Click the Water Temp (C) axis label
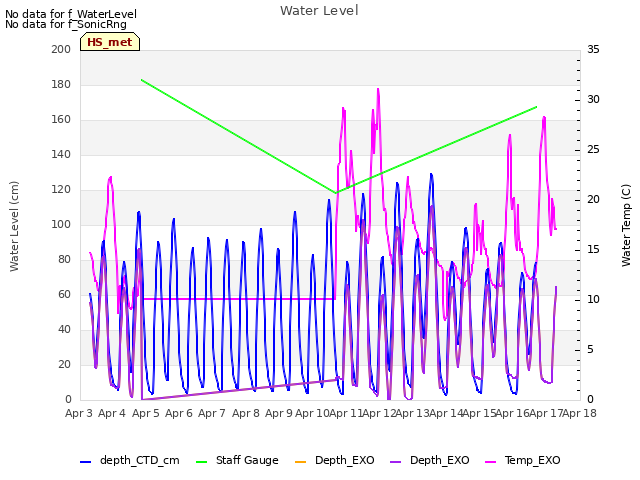This screenshot has height=480, width=640. [x=626, y=225]
